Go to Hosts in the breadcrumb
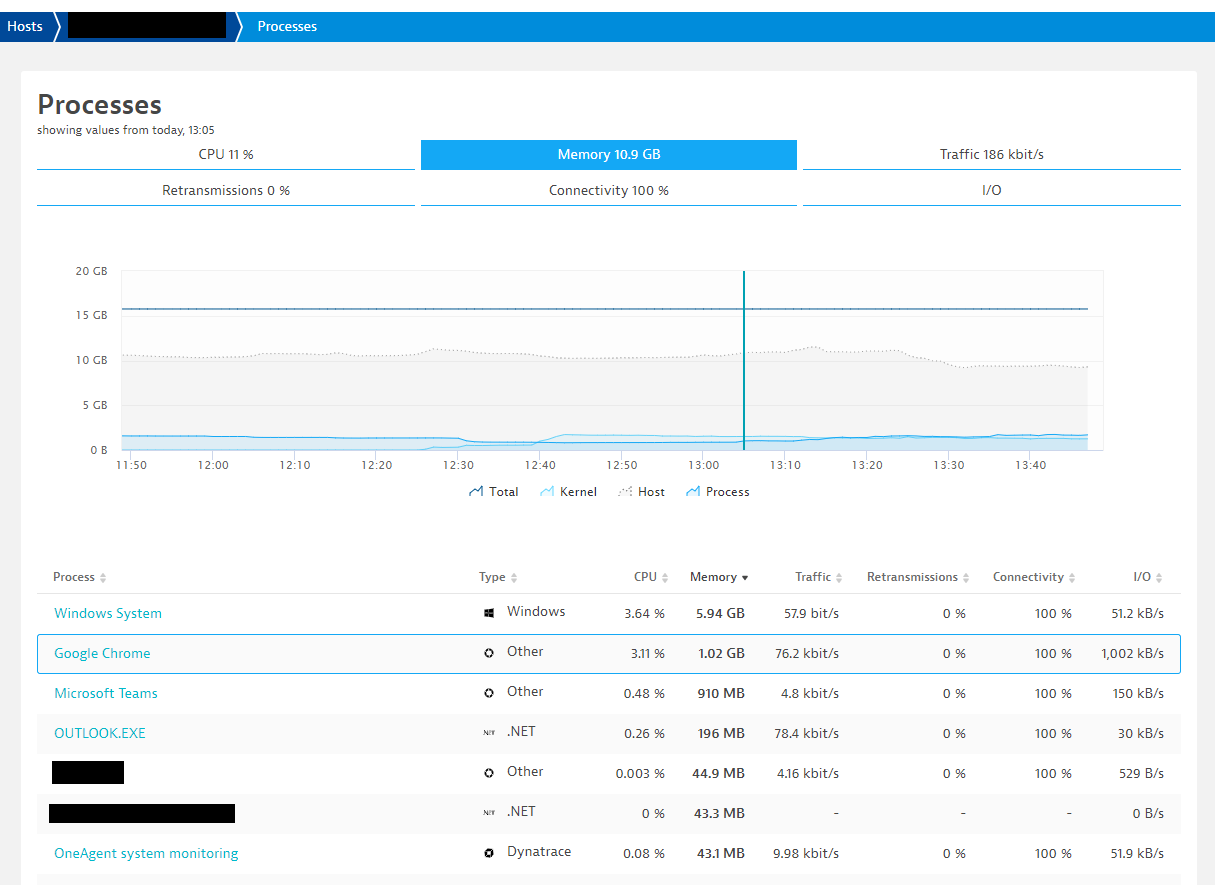 (x=25, y=26)
